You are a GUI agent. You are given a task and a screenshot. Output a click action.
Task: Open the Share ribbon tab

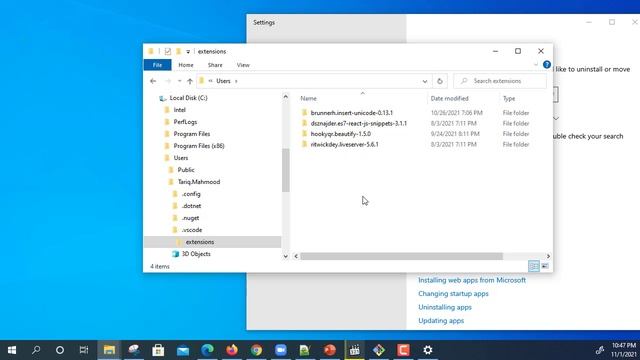[x=215, y=65]
